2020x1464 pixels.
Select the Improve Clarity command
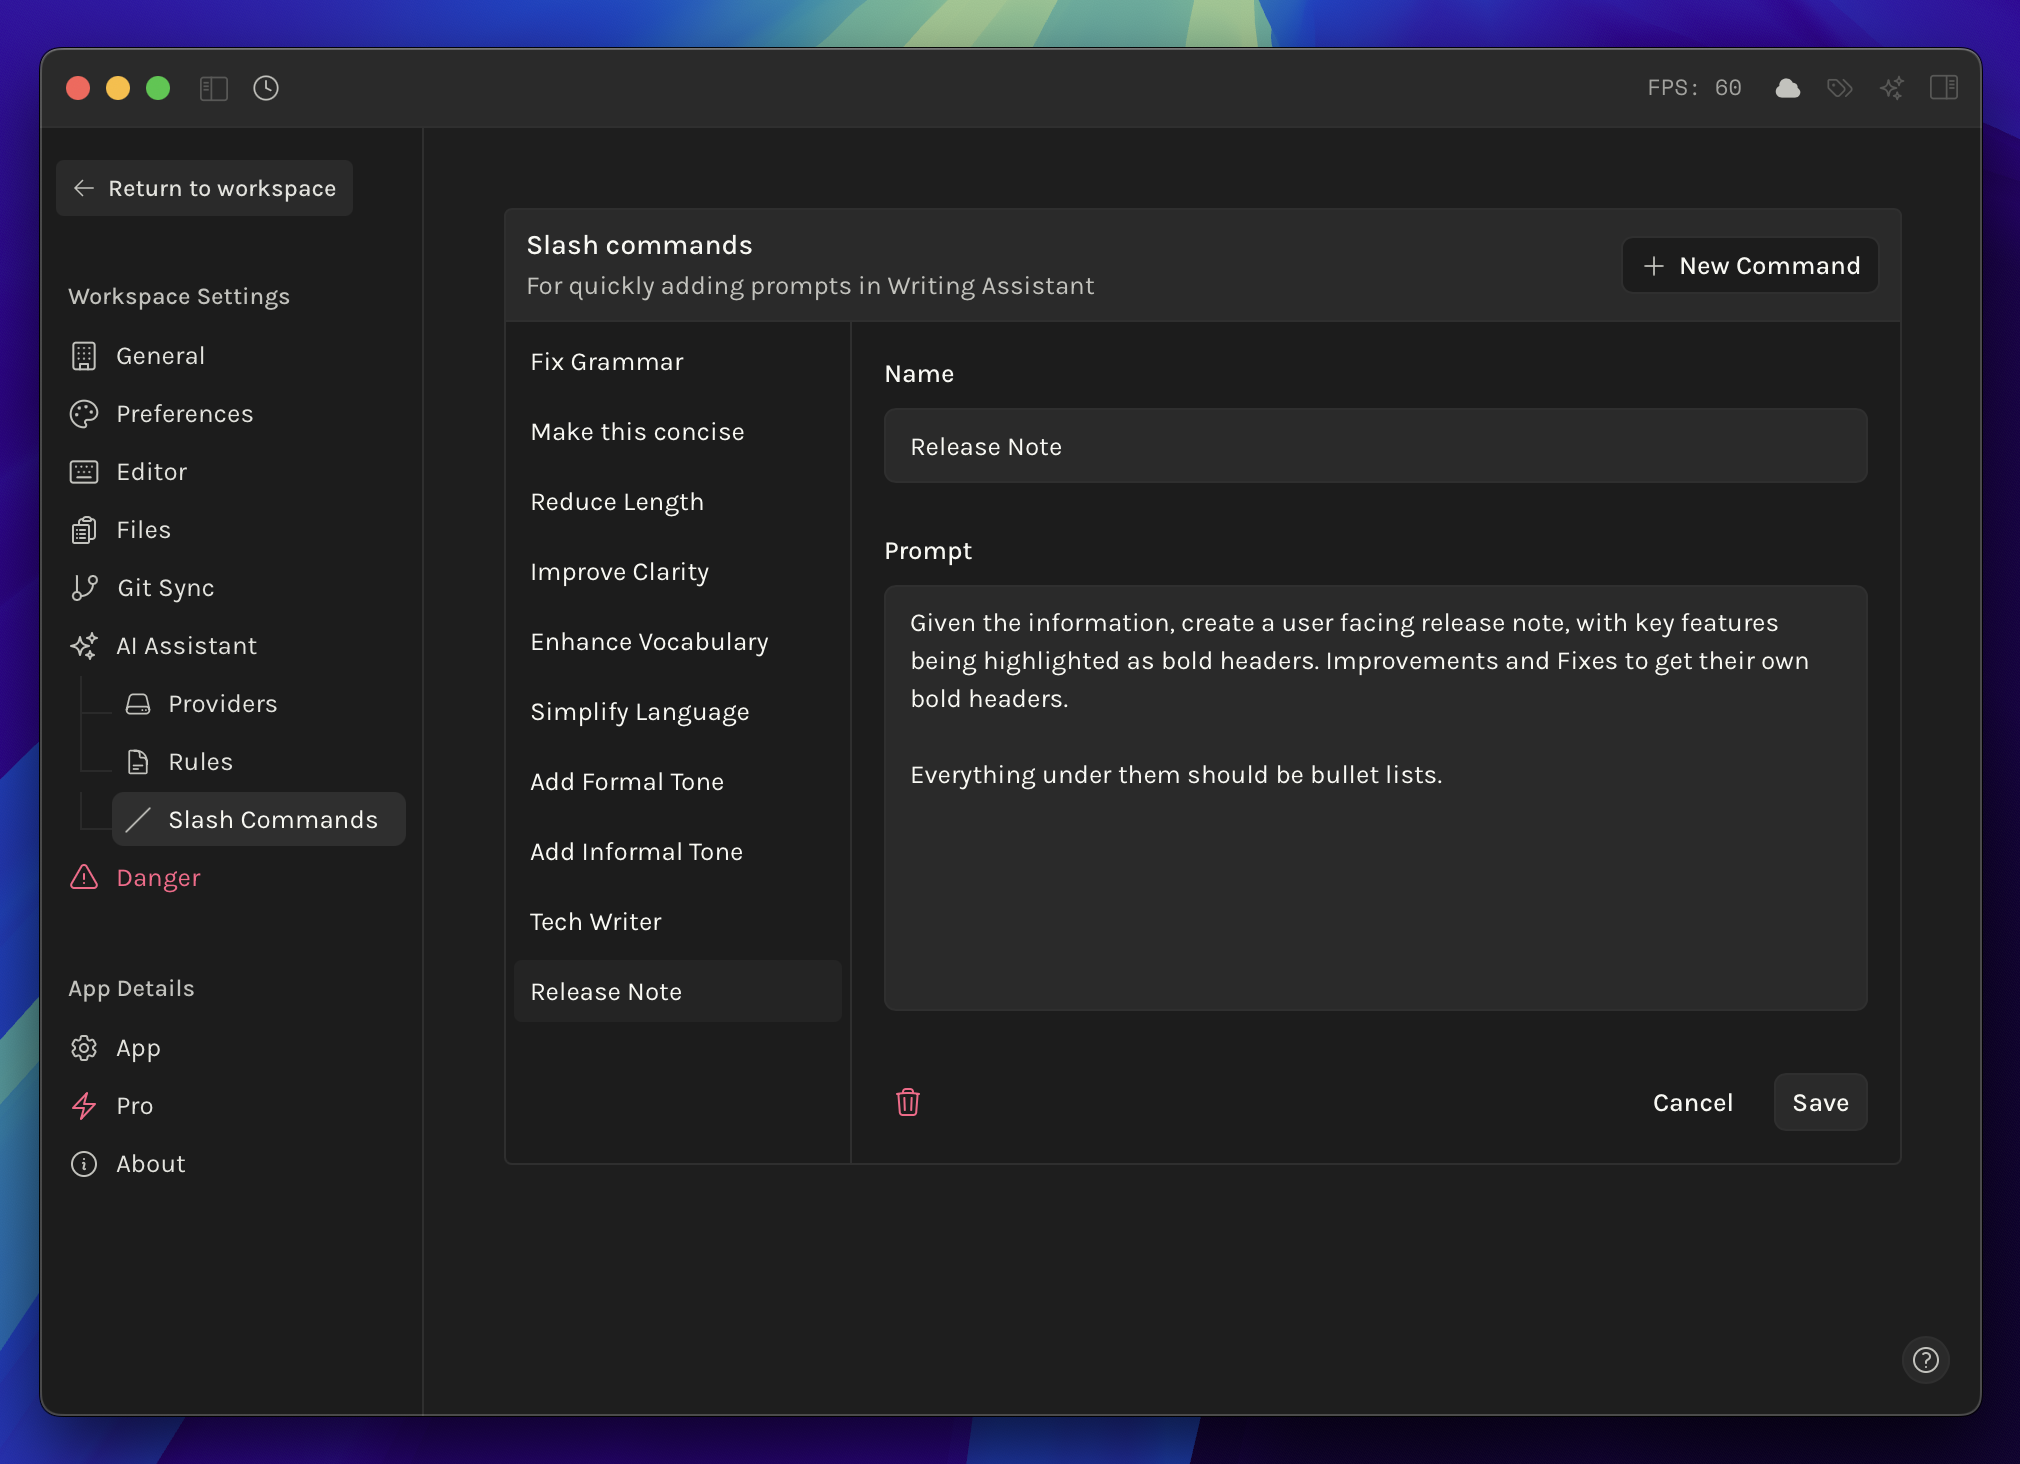point(677,572)
